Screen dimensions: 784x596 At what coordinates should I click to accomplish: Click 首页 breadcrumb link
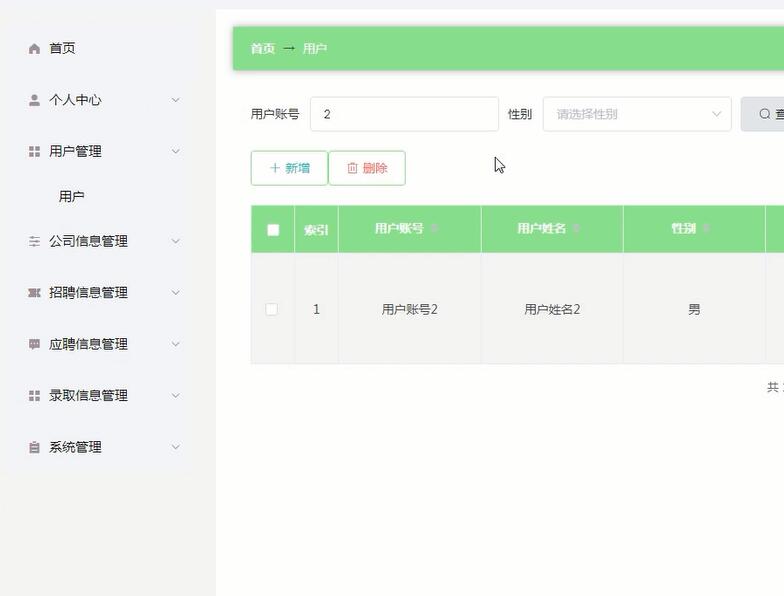pyautogui.click(x=263, y=48)
